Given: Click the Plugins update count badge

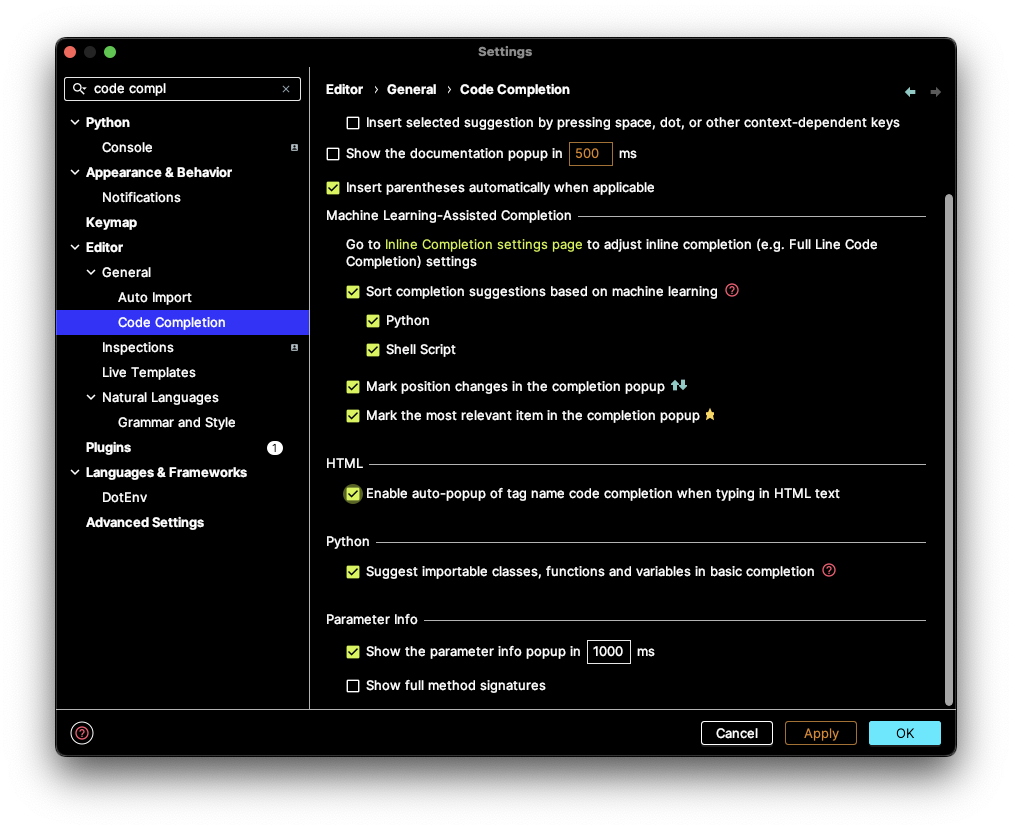Looking at the screenshot, I should (275, 448).
